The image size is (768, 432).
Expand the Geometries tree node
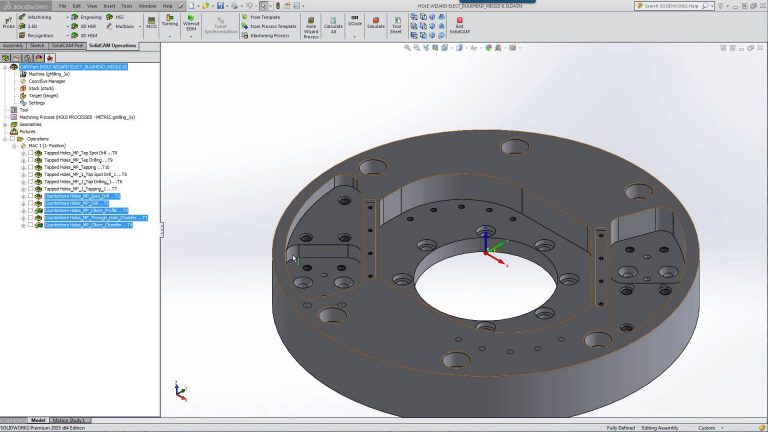coord(5,124)
